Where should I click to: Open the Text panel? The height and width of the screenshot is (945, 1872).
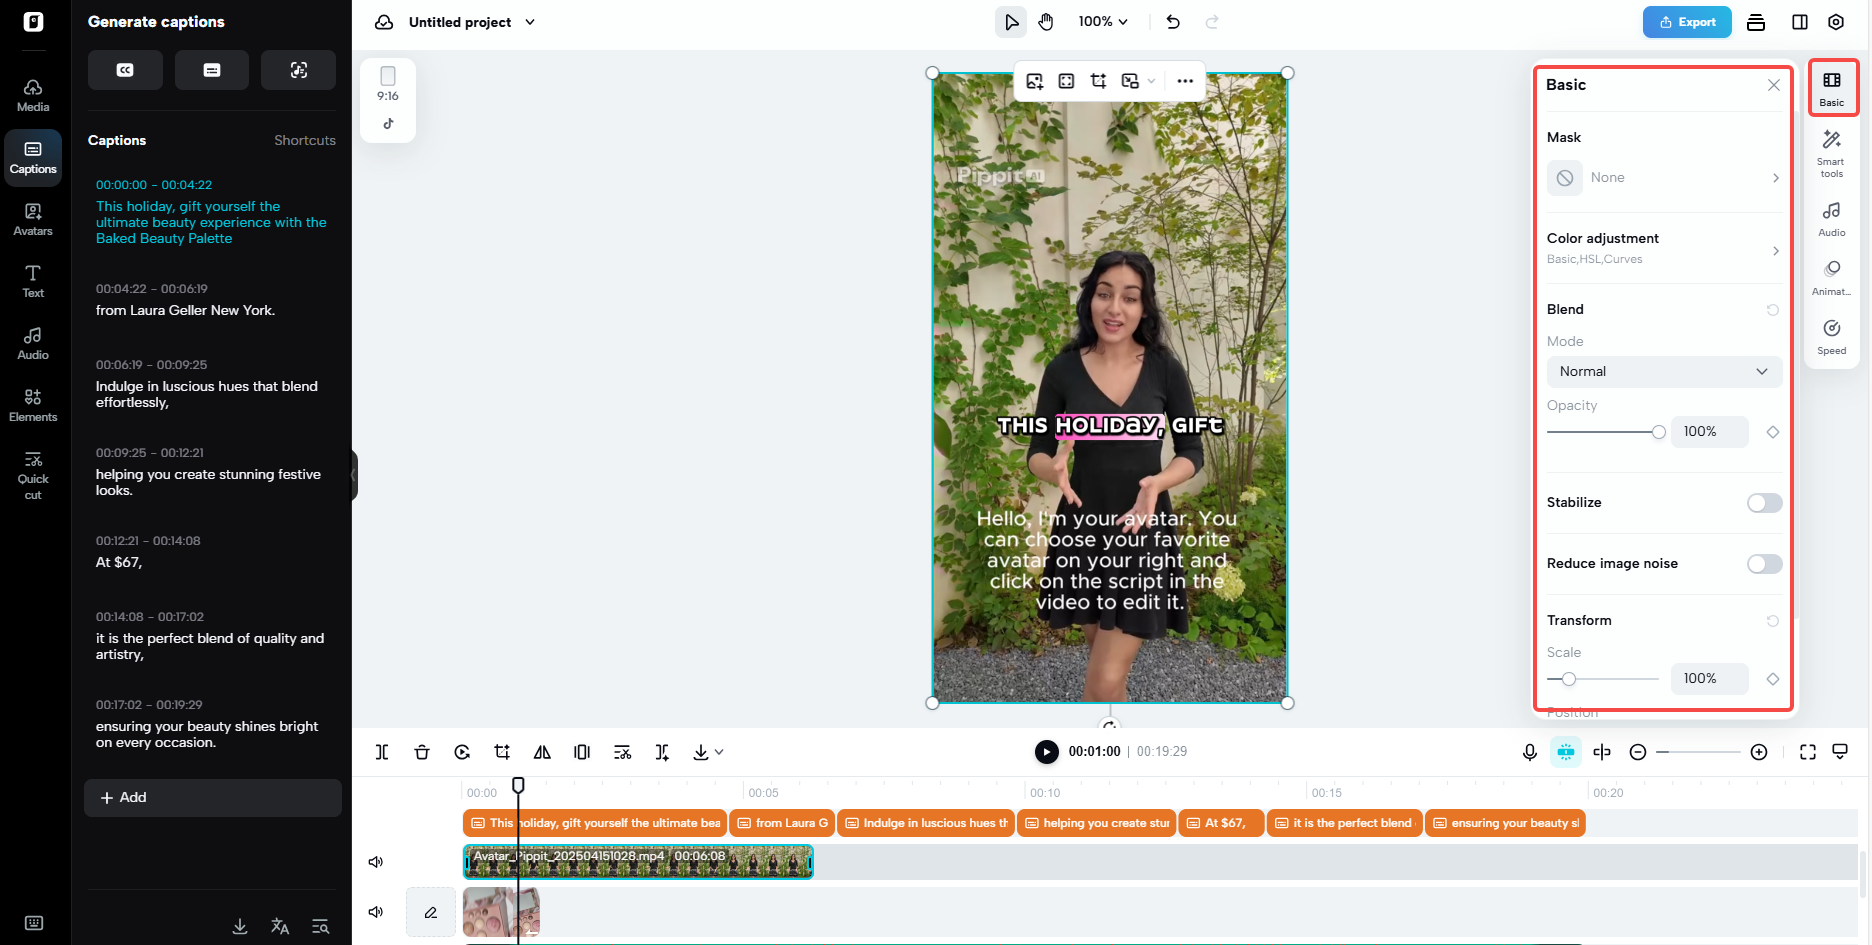(x=33, y=282)
